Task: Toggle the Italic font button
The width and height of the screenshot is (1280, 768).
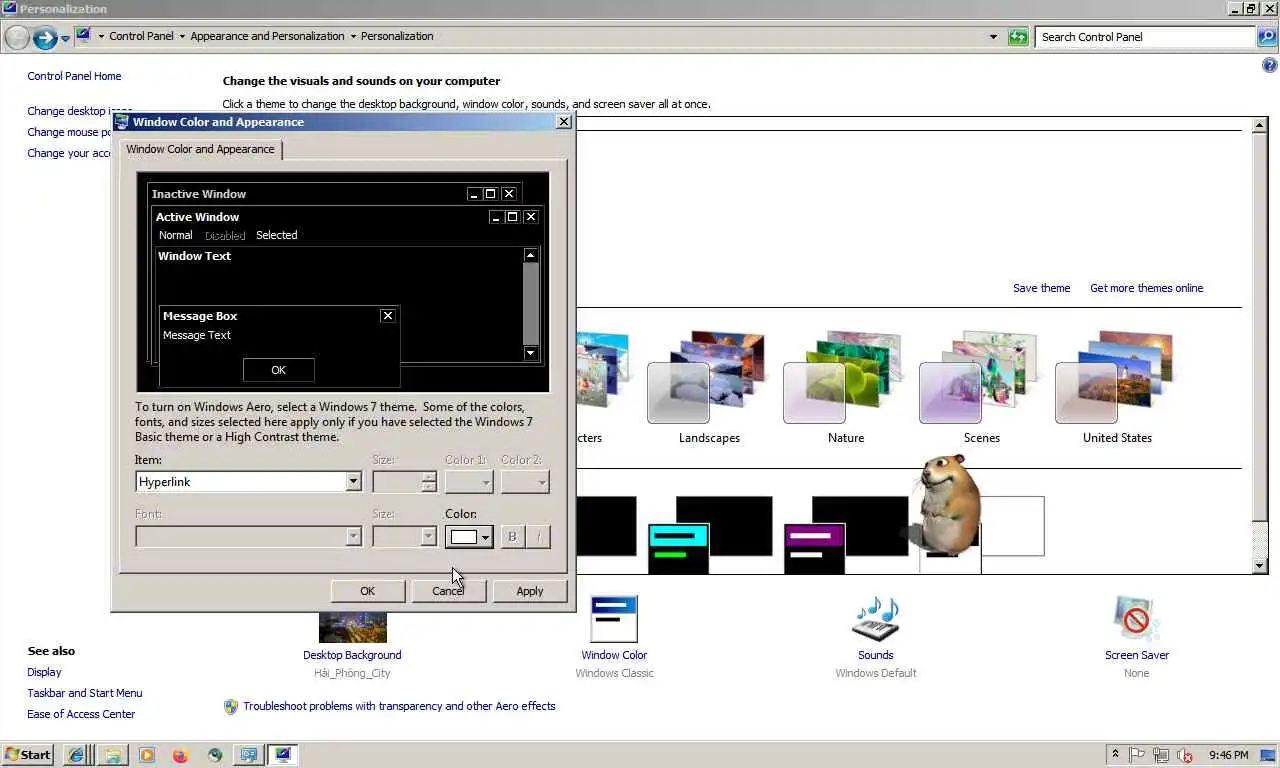Action: 538,536
